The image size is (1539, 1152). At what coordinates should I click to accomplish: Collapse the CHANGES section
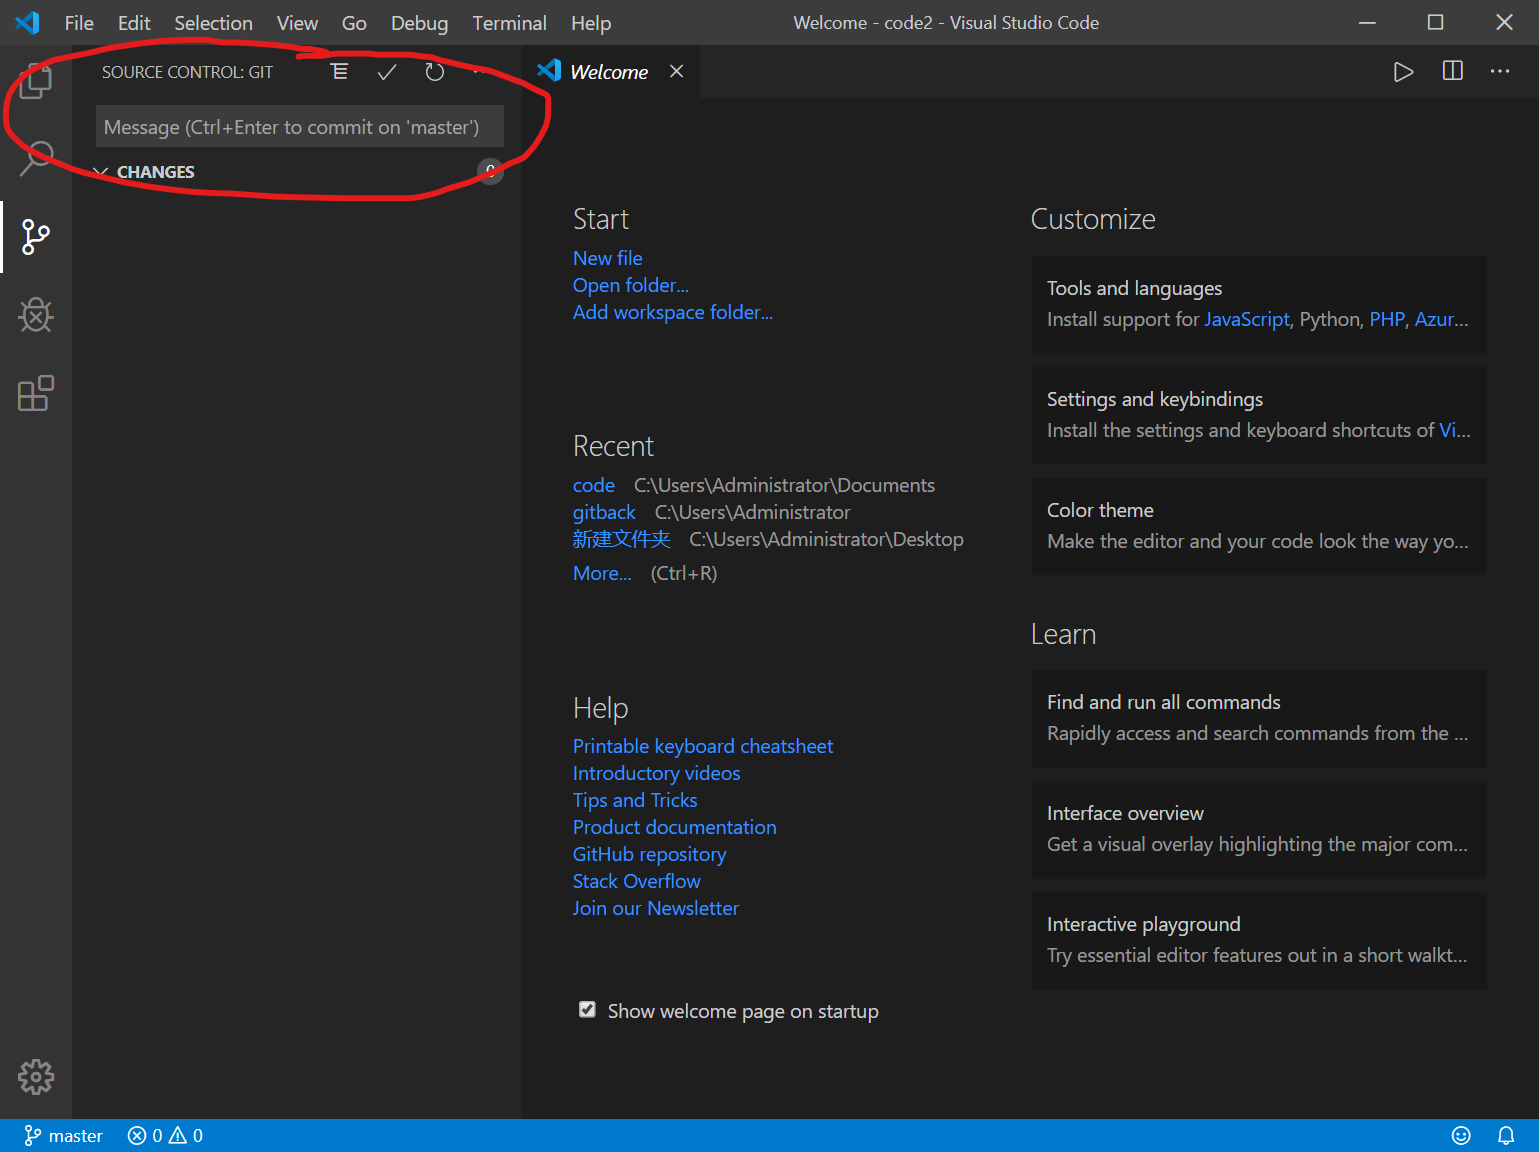100,171
